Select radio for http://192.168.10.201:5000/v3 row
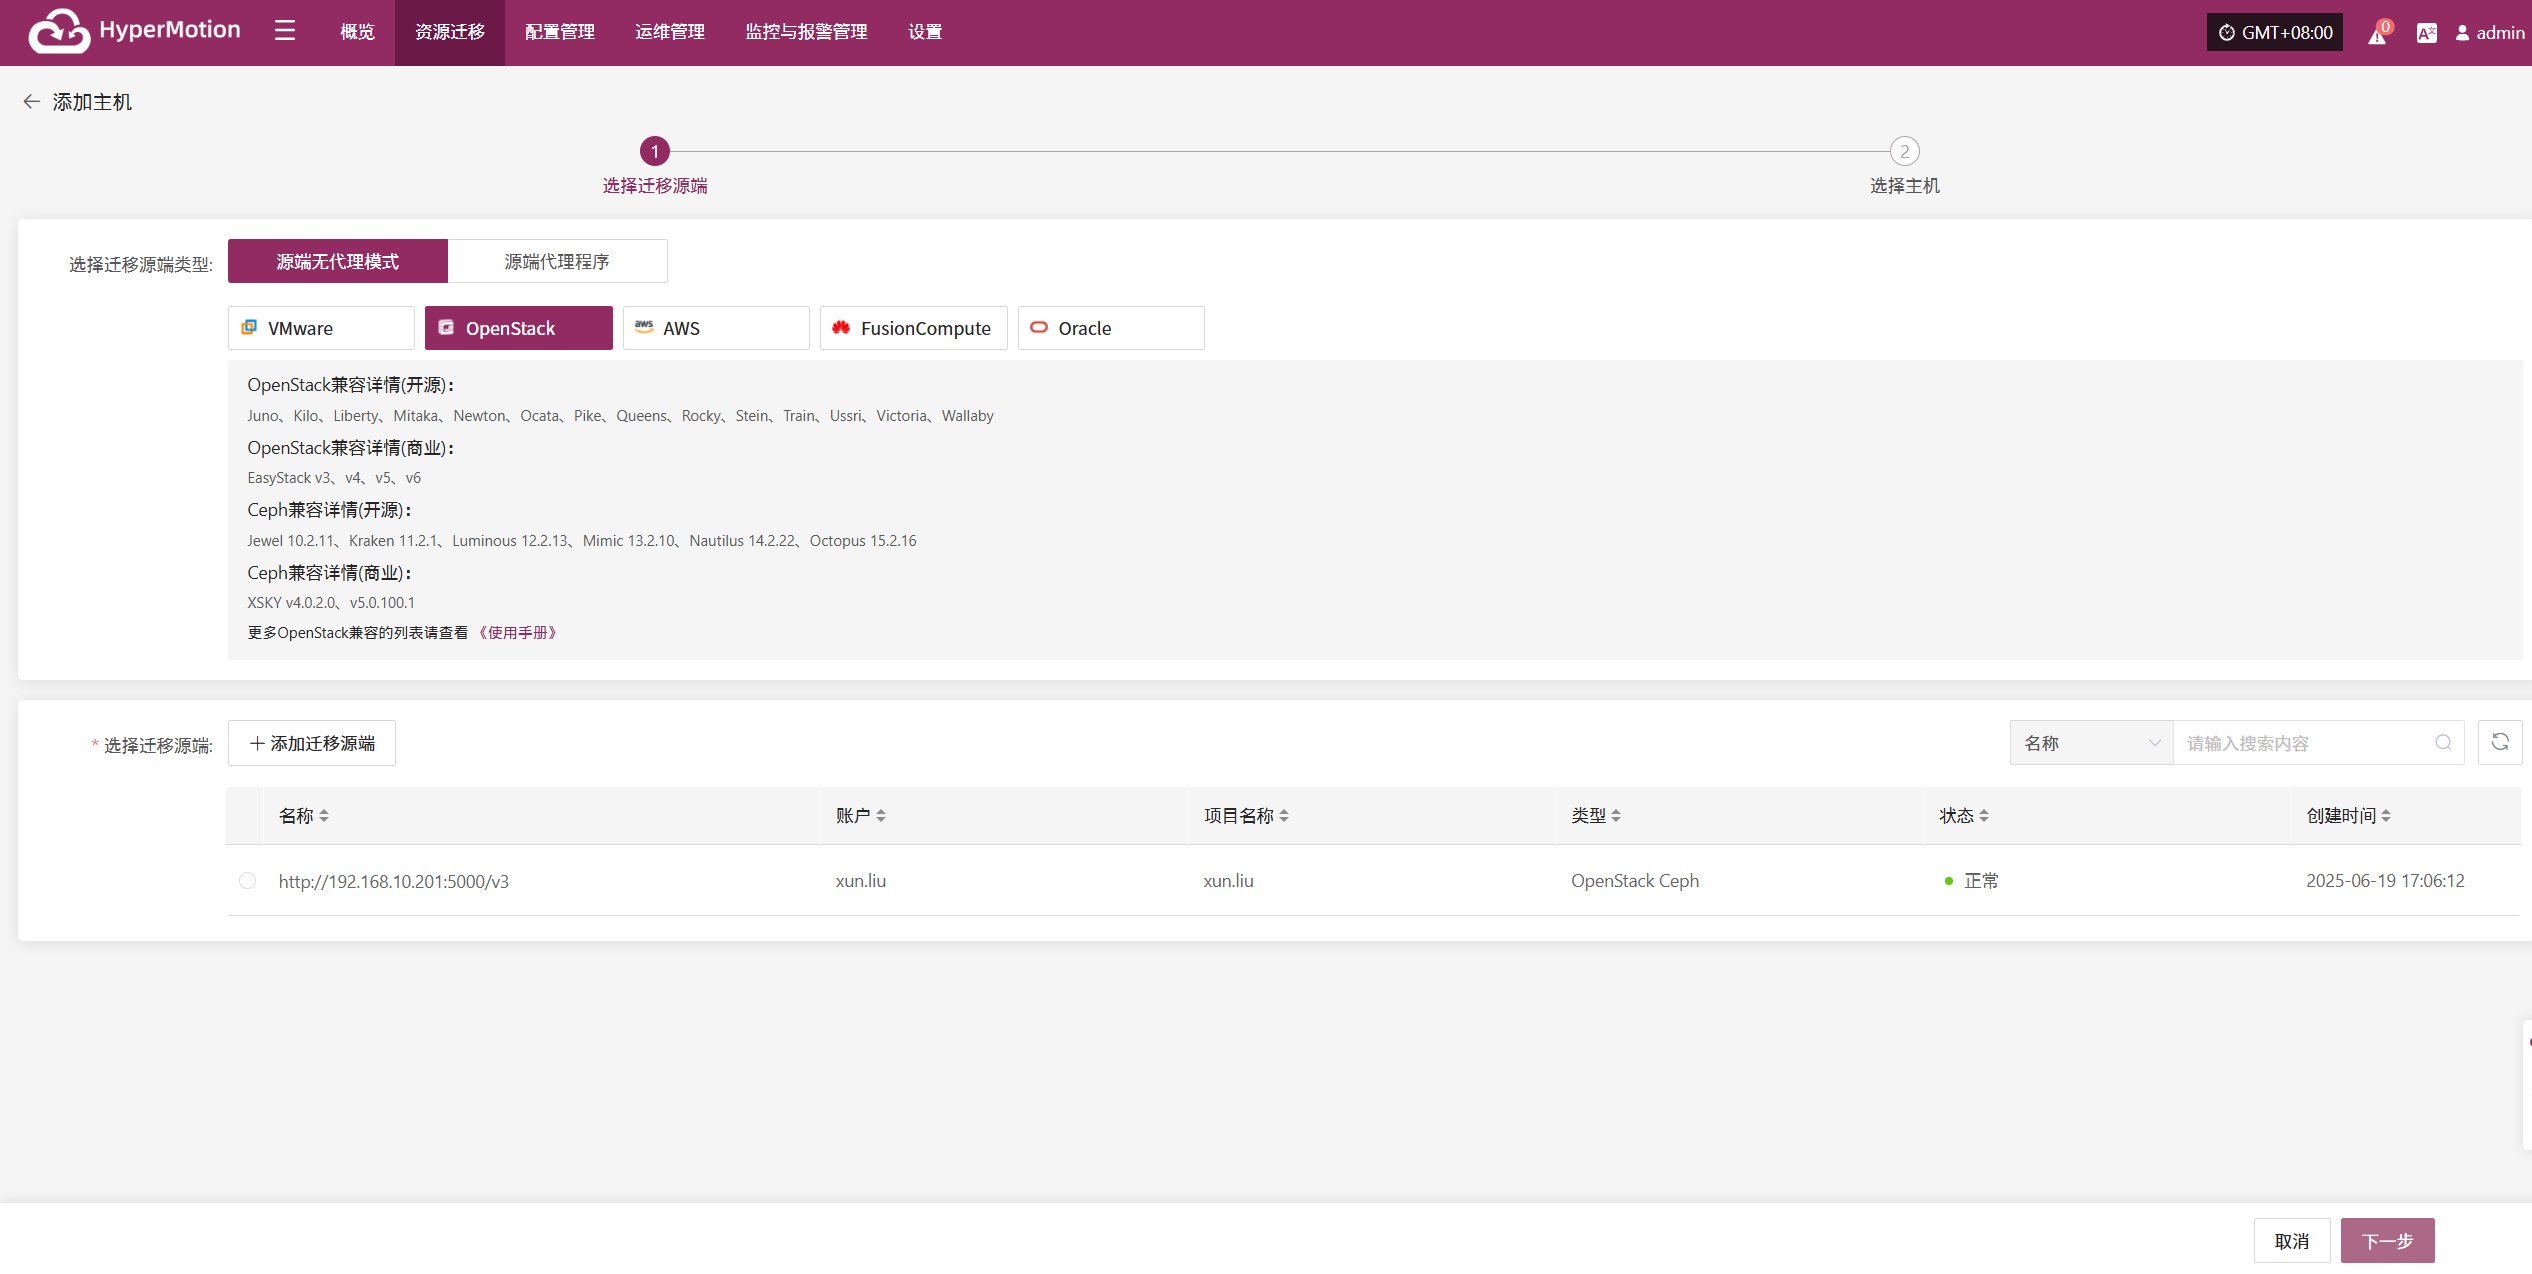 (247, 881)
